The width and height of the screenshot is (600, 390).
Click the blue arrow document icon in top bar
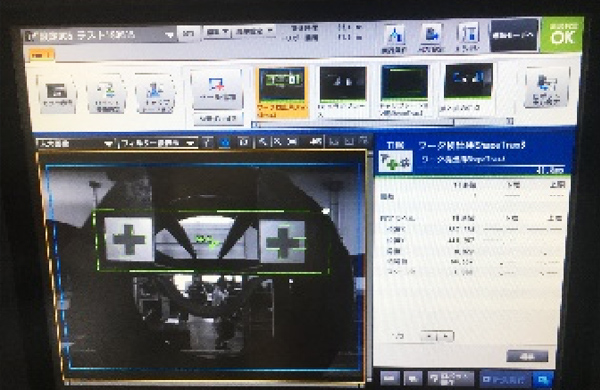(x=431, y=38)
